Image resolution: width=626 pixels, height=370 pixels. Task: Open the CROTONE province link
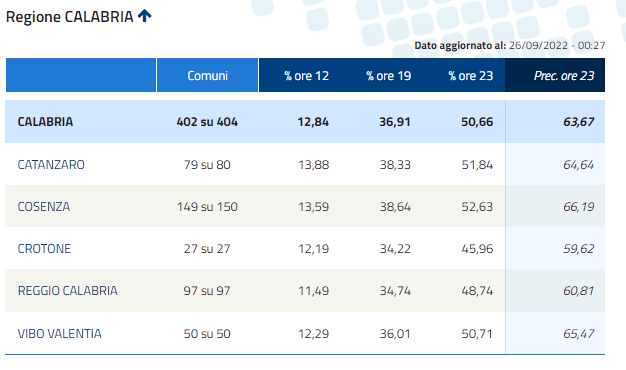[44, 249]
